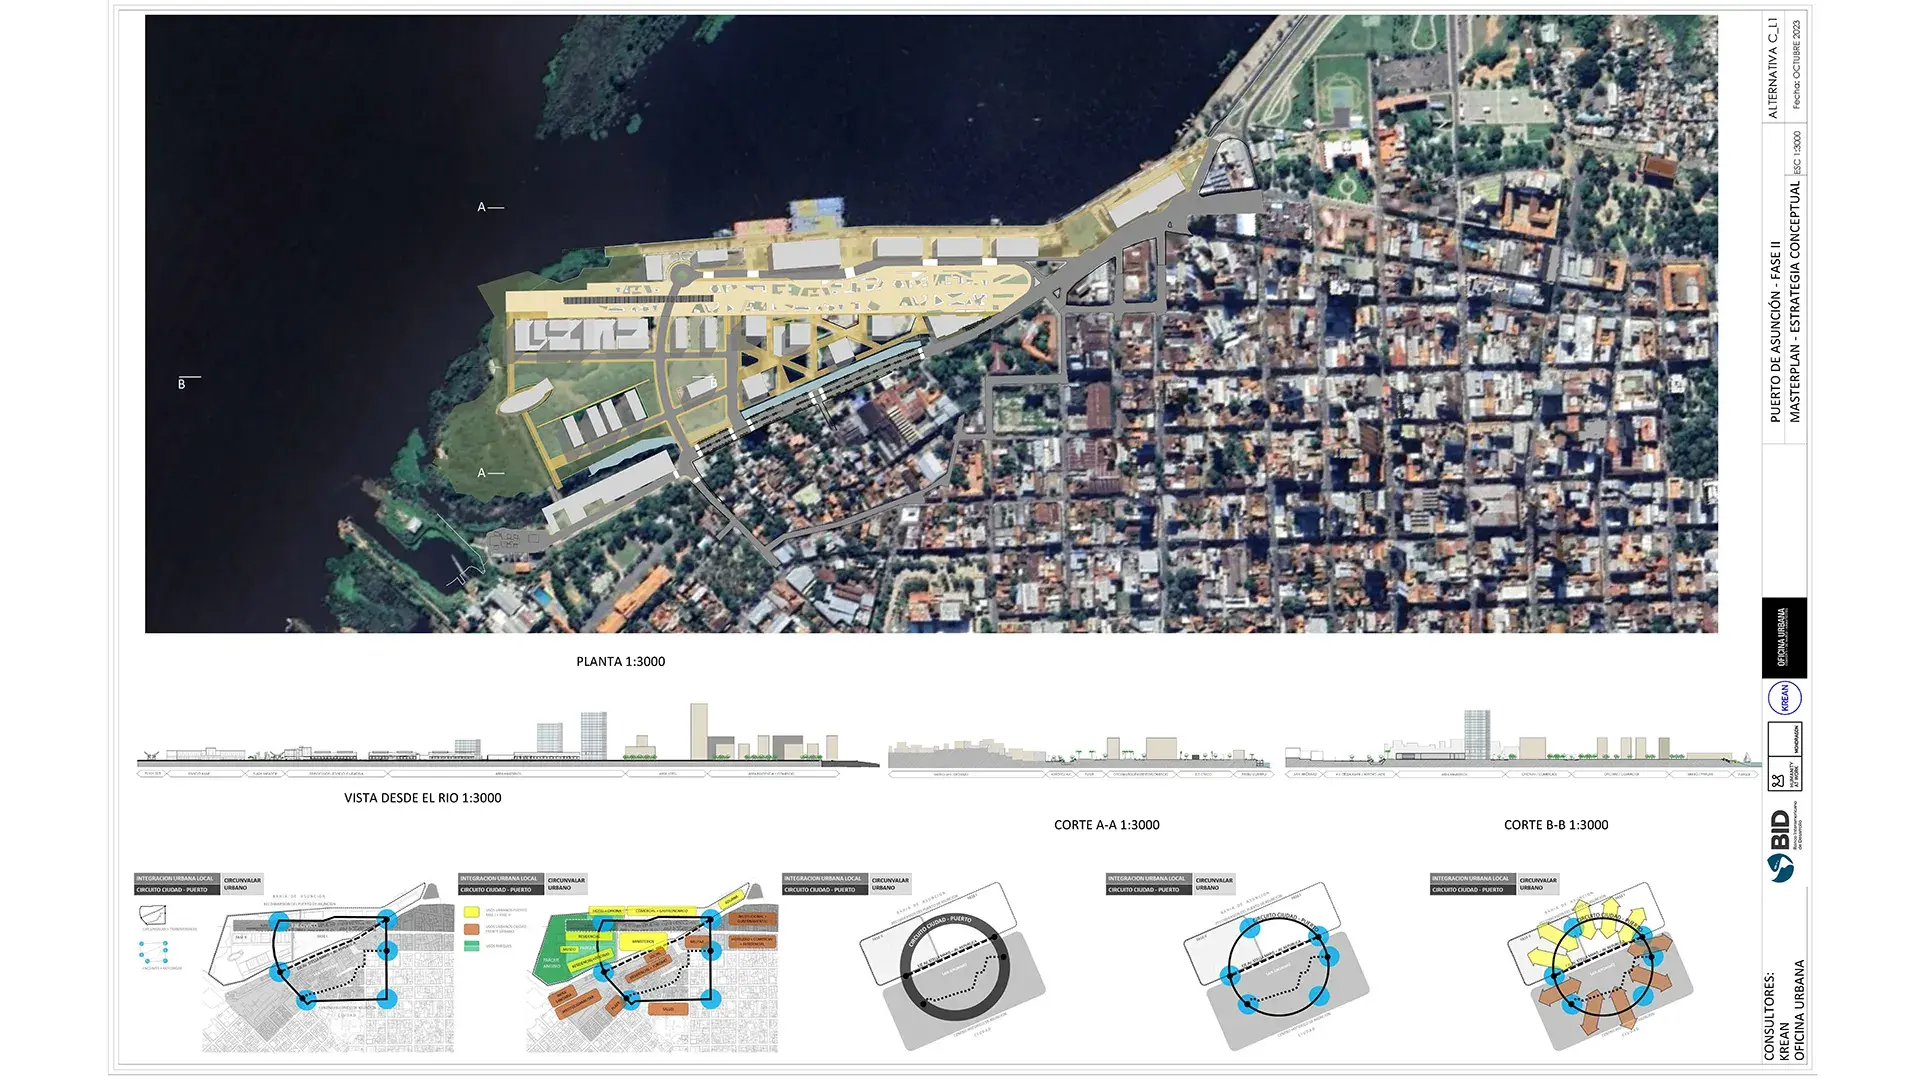The image size is (1920, 1080).
Task: Click the CORTE A-A 1:3000 caption
Action: [1106, 825]
